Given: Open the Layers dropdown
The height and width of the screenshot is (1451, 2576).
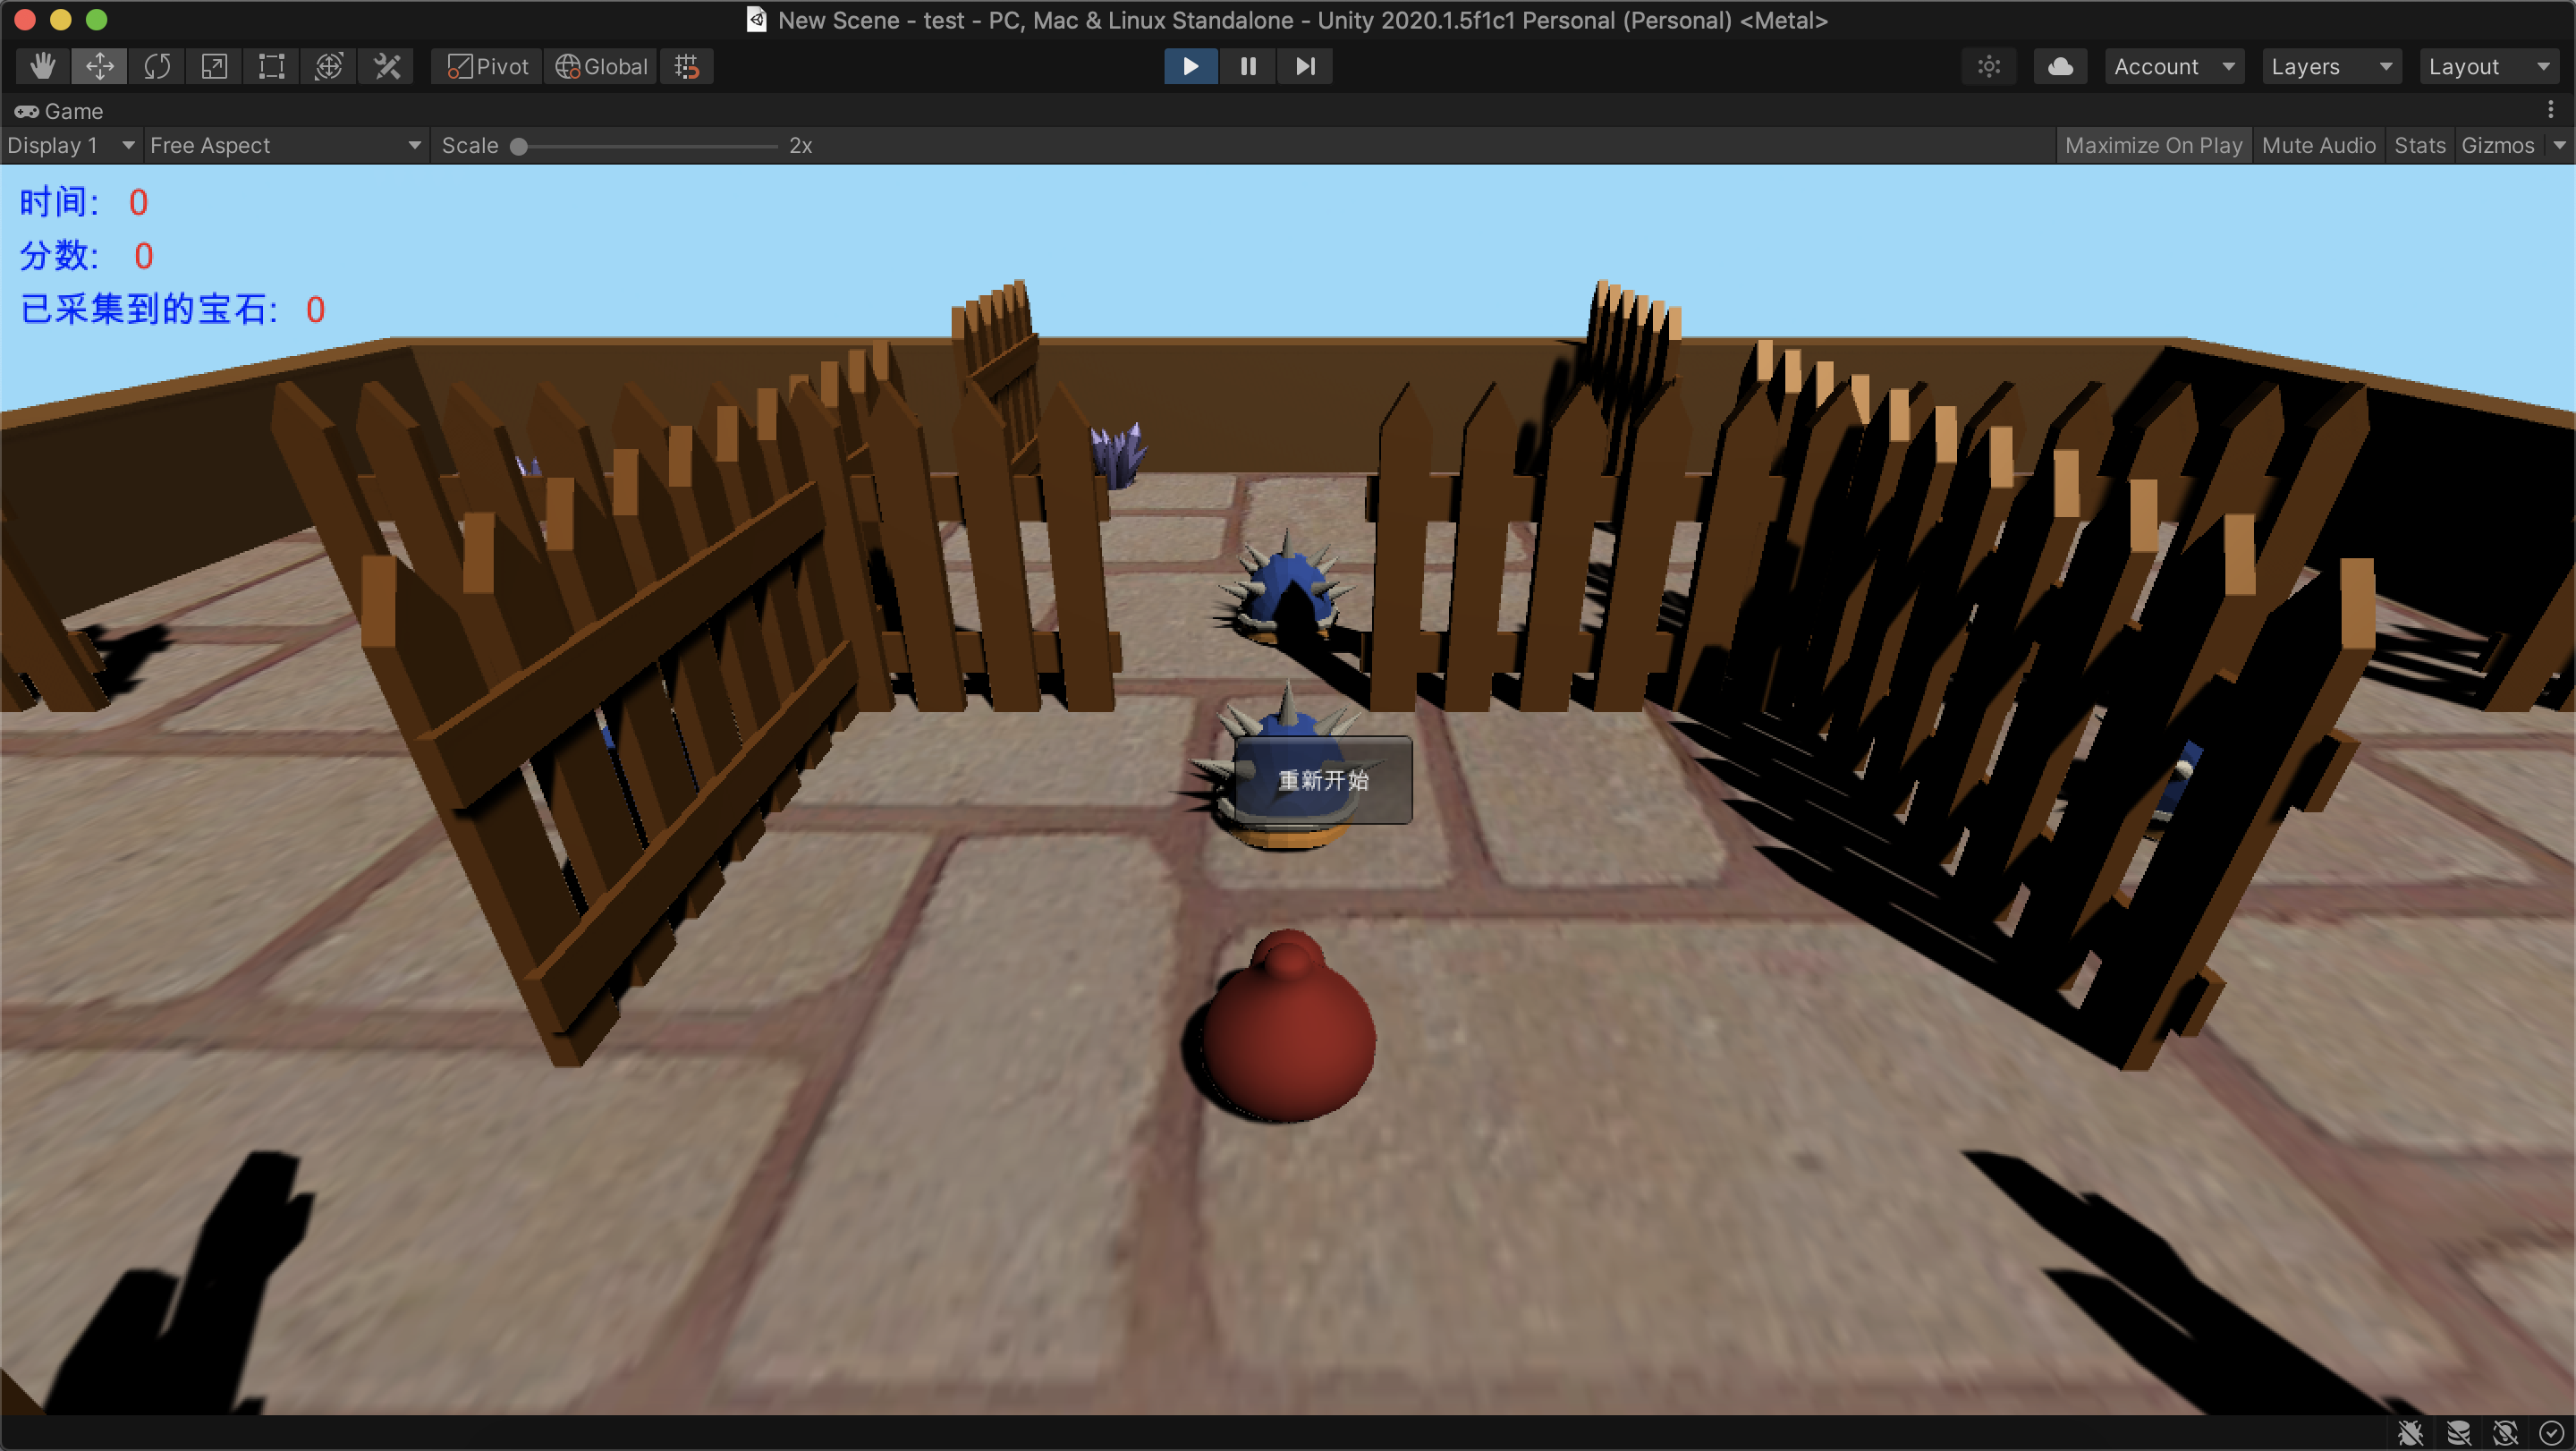Looking at the screenshot, I should (x=2330, y=66).
